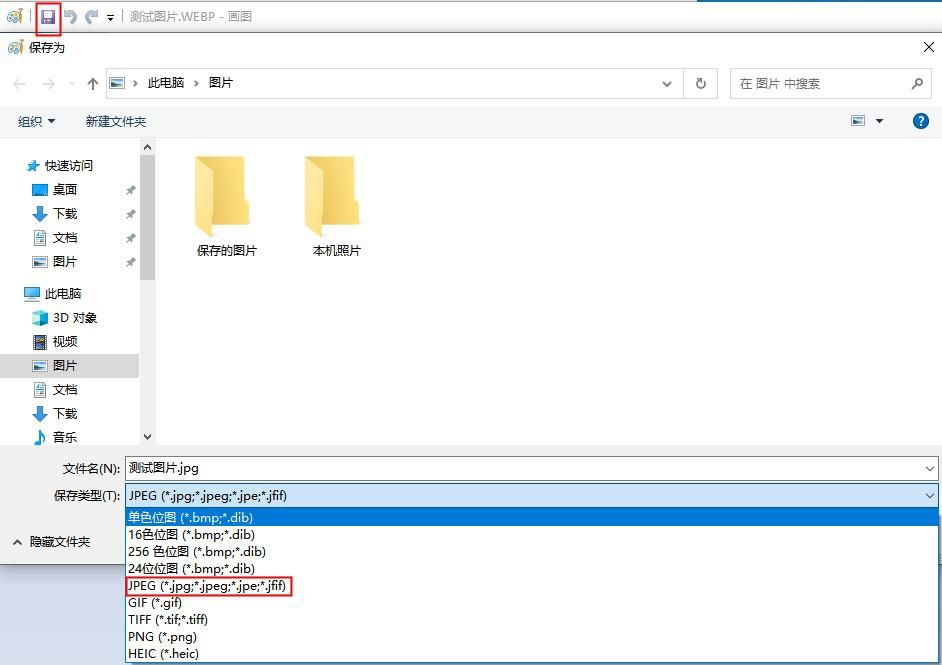The width and height of the screenshot is (942, 665).
Task: Go up to the parent folder
Action: coord(91,83)
